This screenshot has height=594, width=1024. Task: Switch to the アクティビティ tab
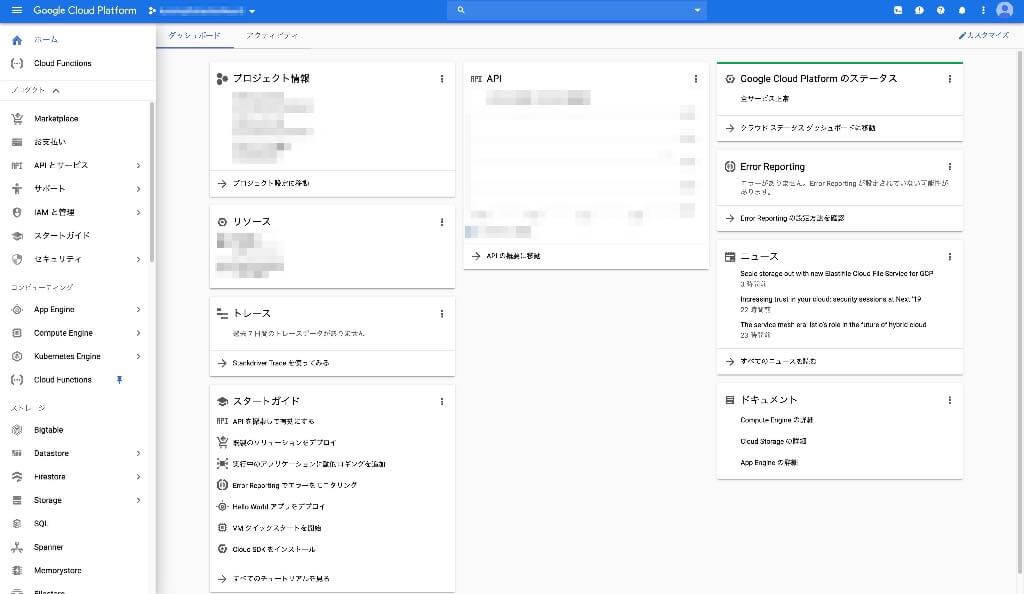(273, 35)
